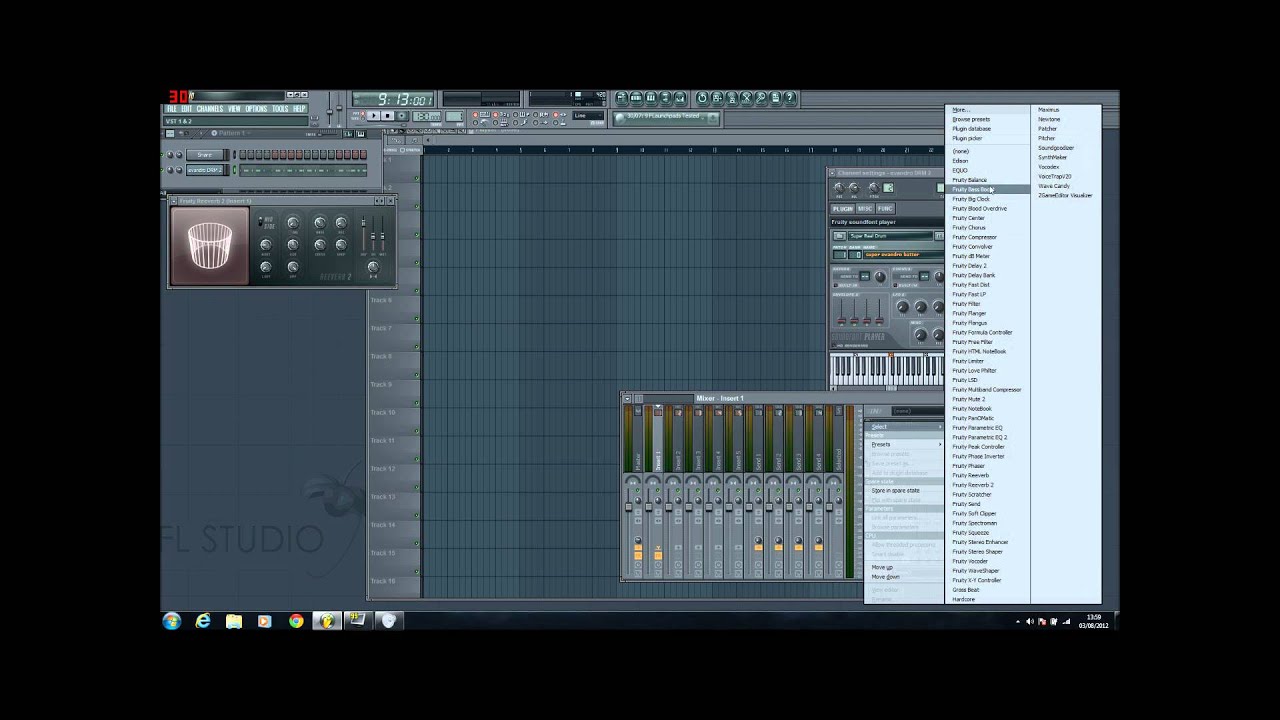
Task: Open the Plugin database entry
Action: pyautogui.click(x=987, y=128)
